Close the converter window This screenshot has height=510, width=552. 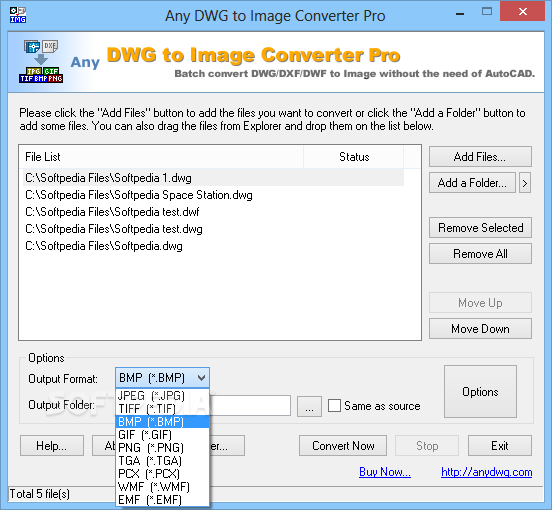522,12
